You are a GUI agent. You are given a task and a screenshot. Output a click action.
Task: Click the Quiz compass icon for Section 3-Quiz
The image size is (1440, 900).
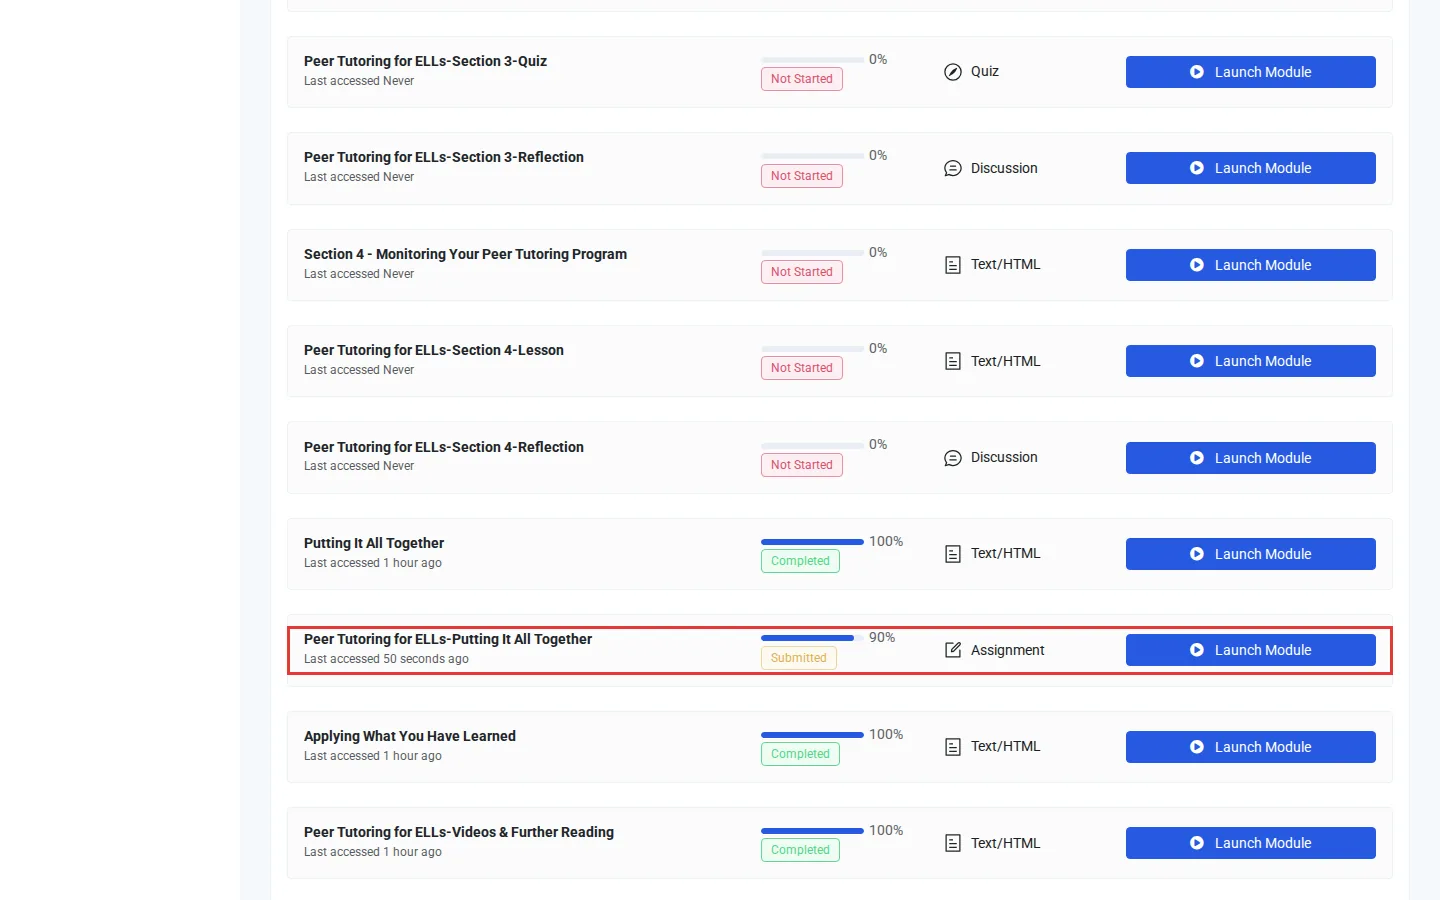tap(953, 72)
